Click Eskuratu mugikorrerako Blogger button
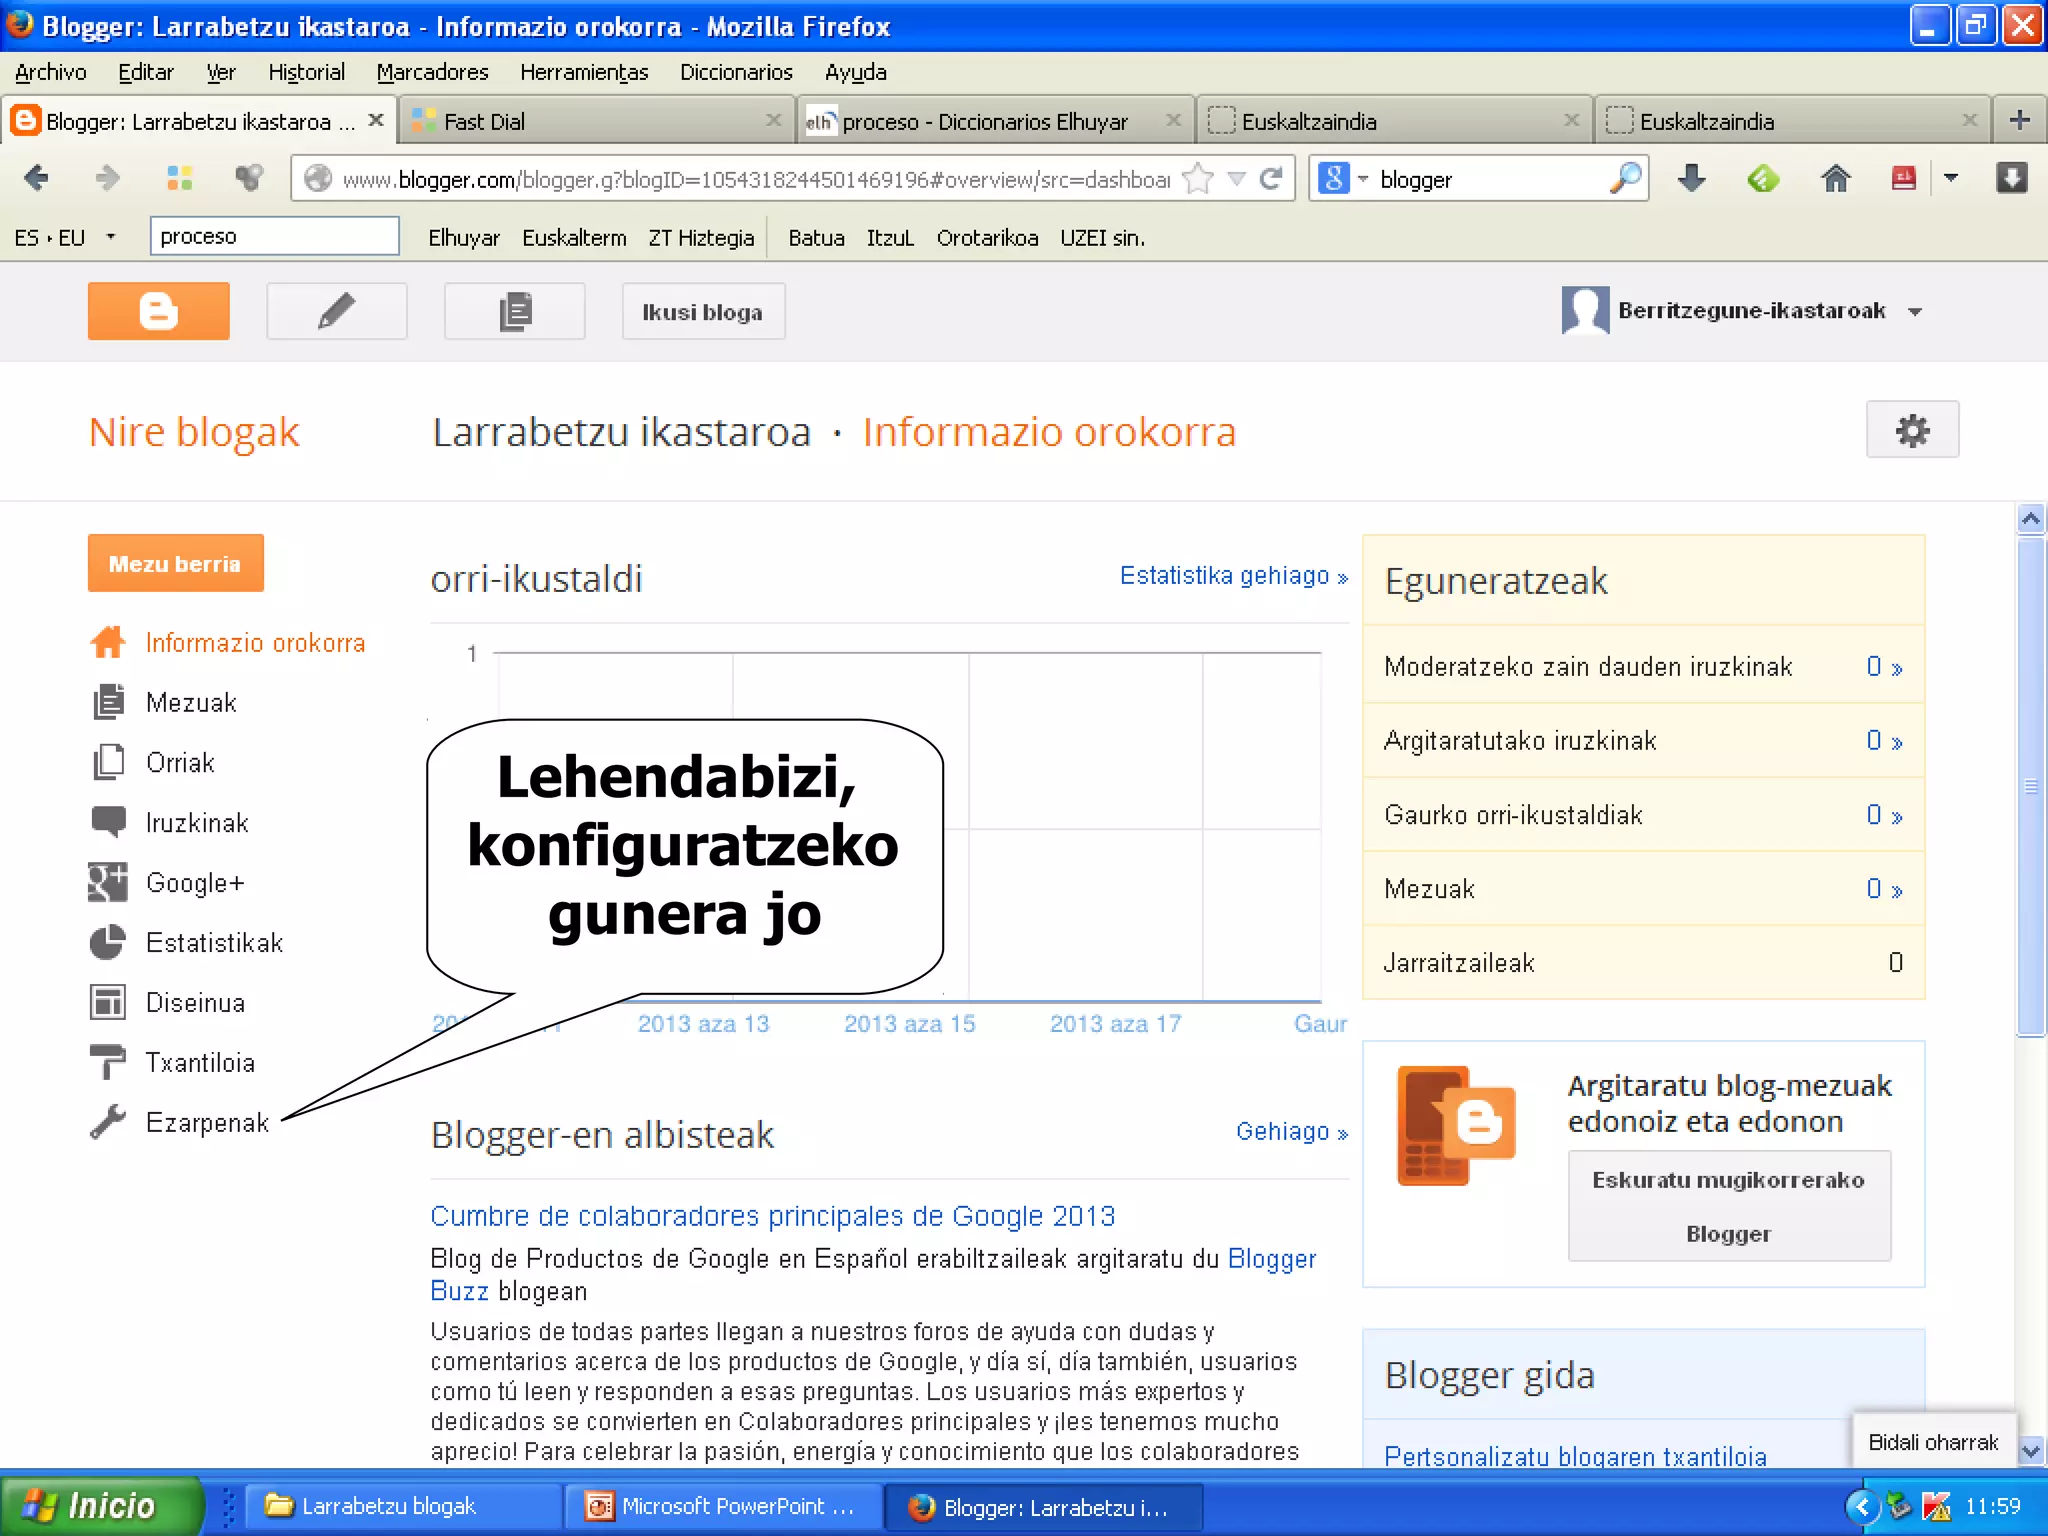 tap(1728, 1206)
